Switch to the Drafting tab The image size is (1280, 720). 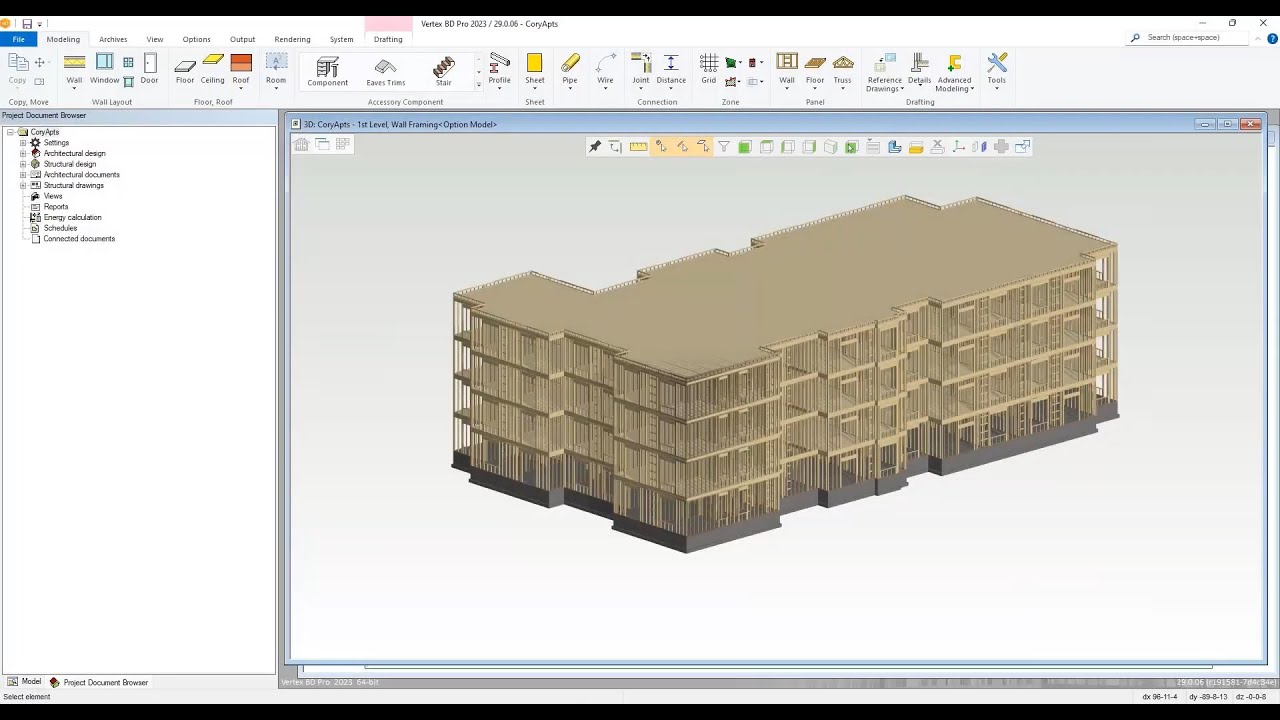[388, 39]
